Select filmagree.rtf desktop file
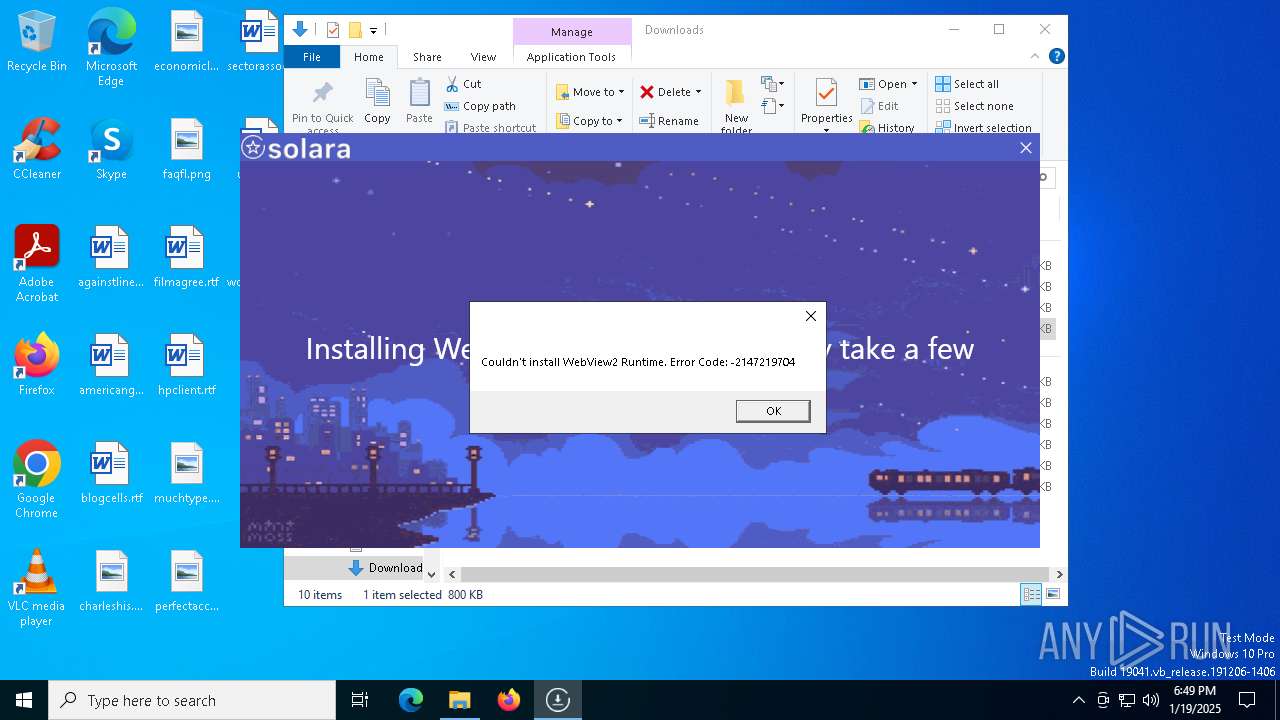This screenshot has height=720, width=1280. (186, 257)
